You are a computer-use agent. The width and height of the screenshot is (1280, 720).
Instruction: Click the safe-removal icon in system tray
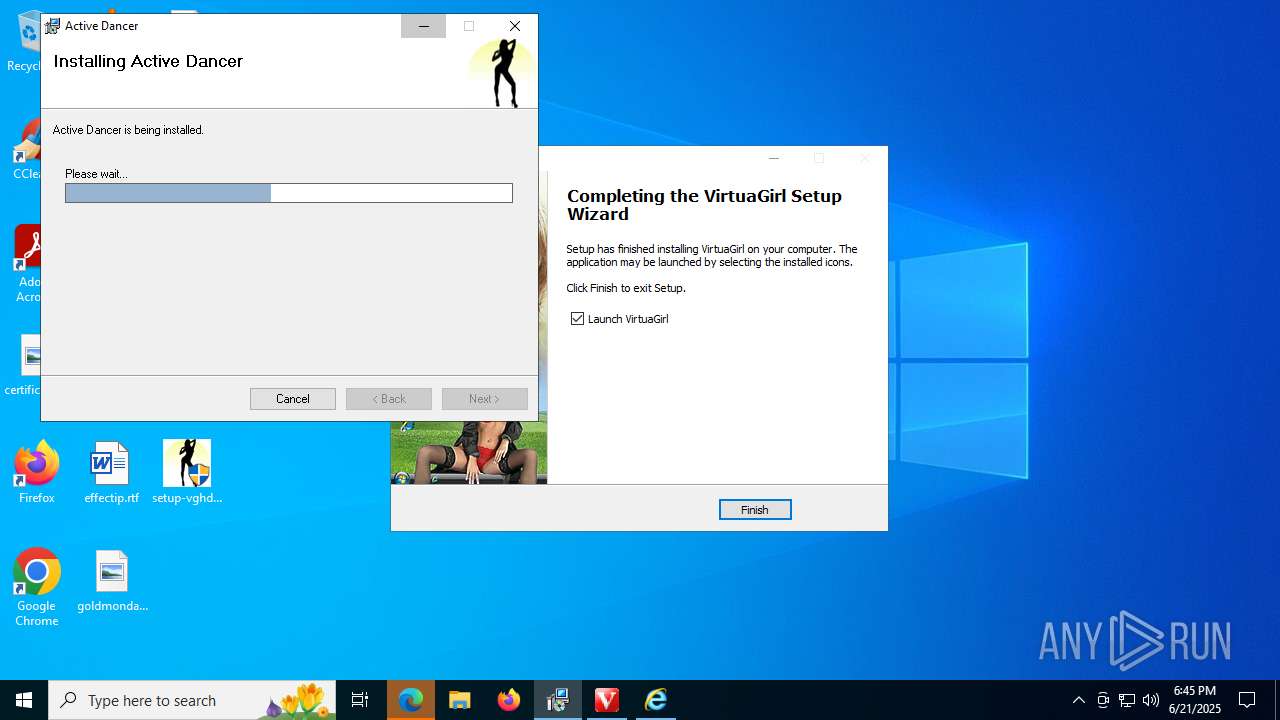click(x=1103, y=700)
